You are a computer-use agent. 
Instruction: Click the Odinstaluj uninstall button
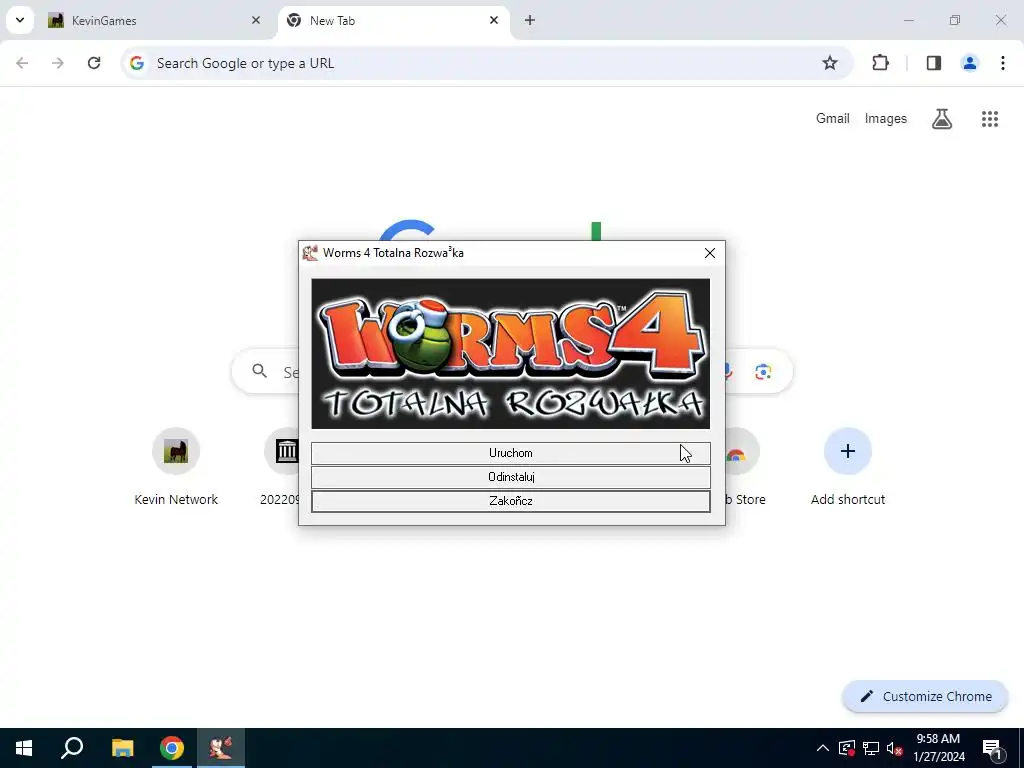pyautogui.click(x=511, y=477)
